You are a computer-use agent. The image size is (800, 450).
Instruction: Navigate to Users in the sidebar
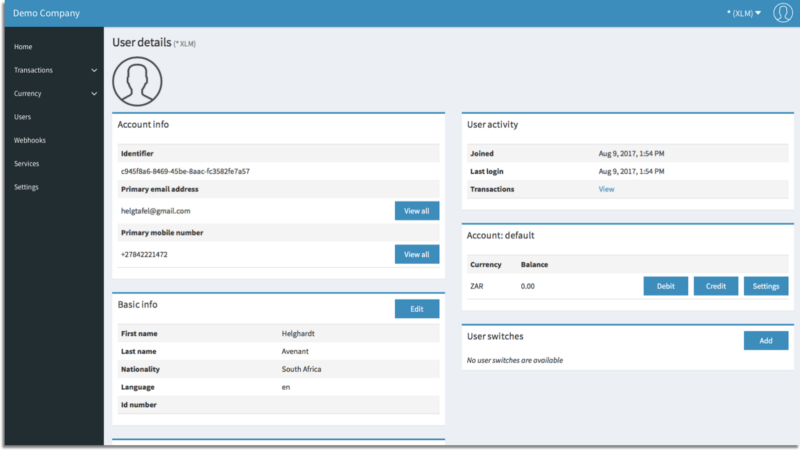[x=22, y=117]
